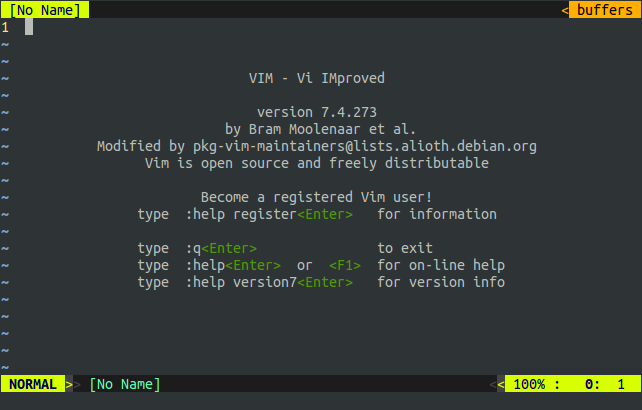Click 'for version info' text
Viewport: 642px width, 410px height.
[441, 282]
